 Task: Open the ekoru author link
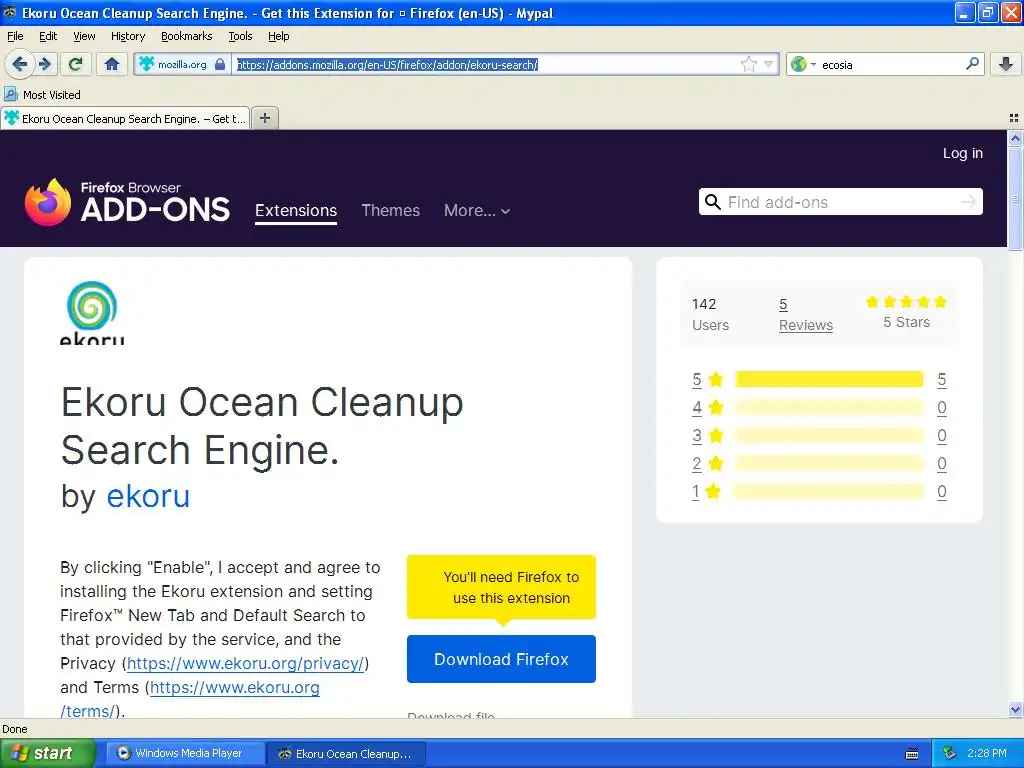[x=148, y=496]
